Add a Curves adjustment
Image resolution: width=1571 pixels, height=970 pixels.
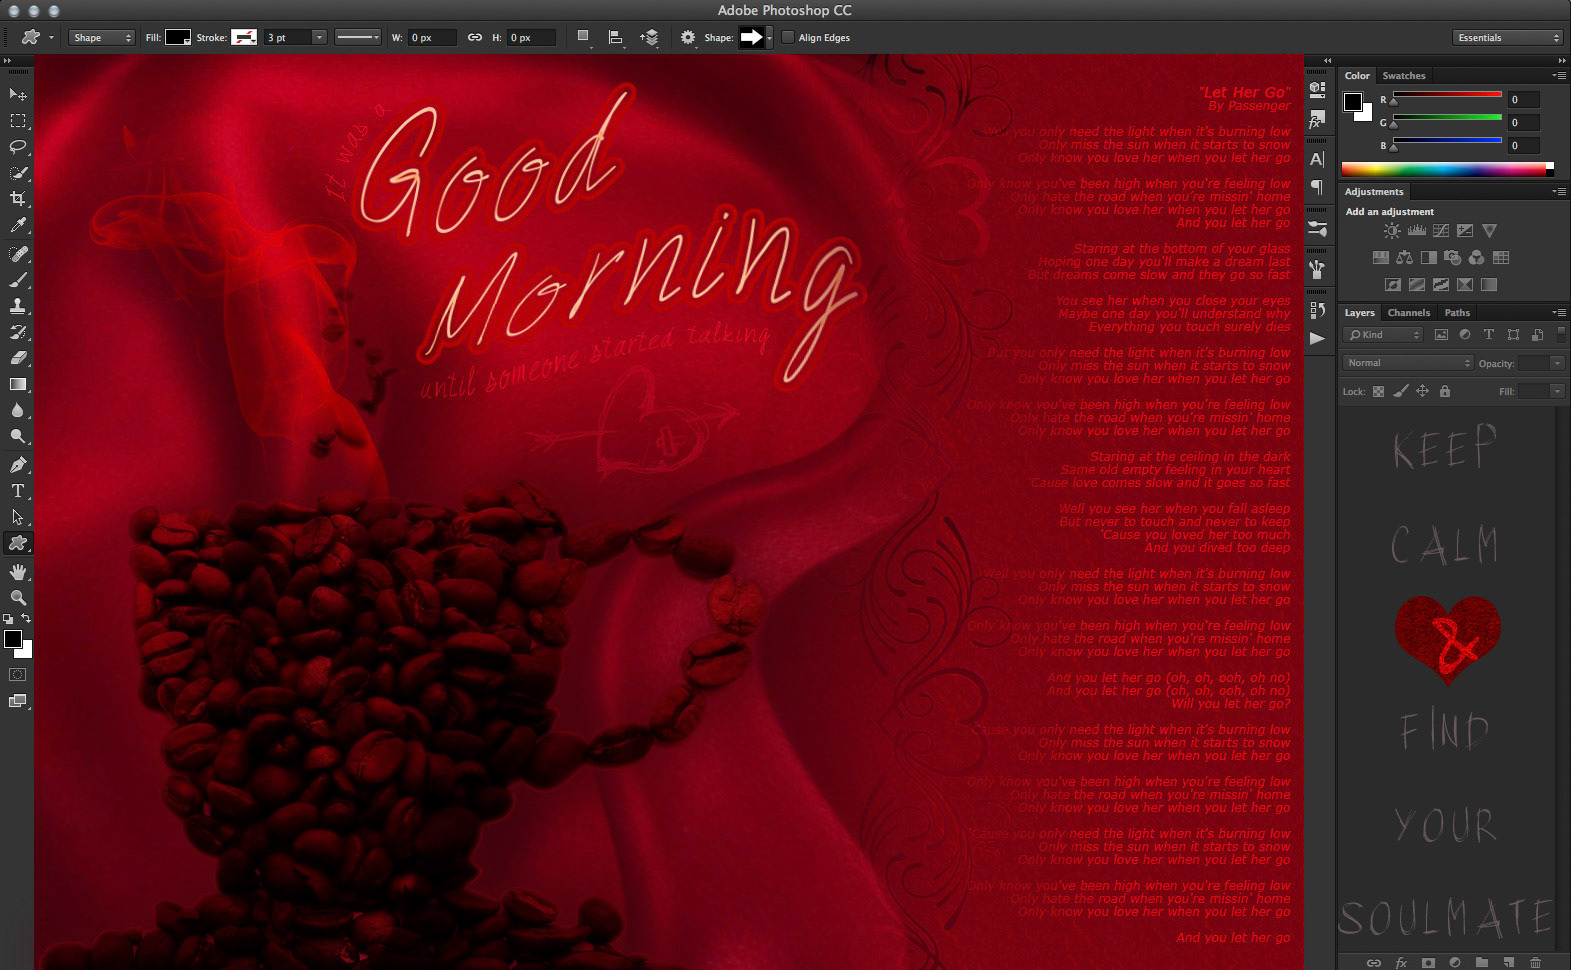click(x=1441, y=231)
